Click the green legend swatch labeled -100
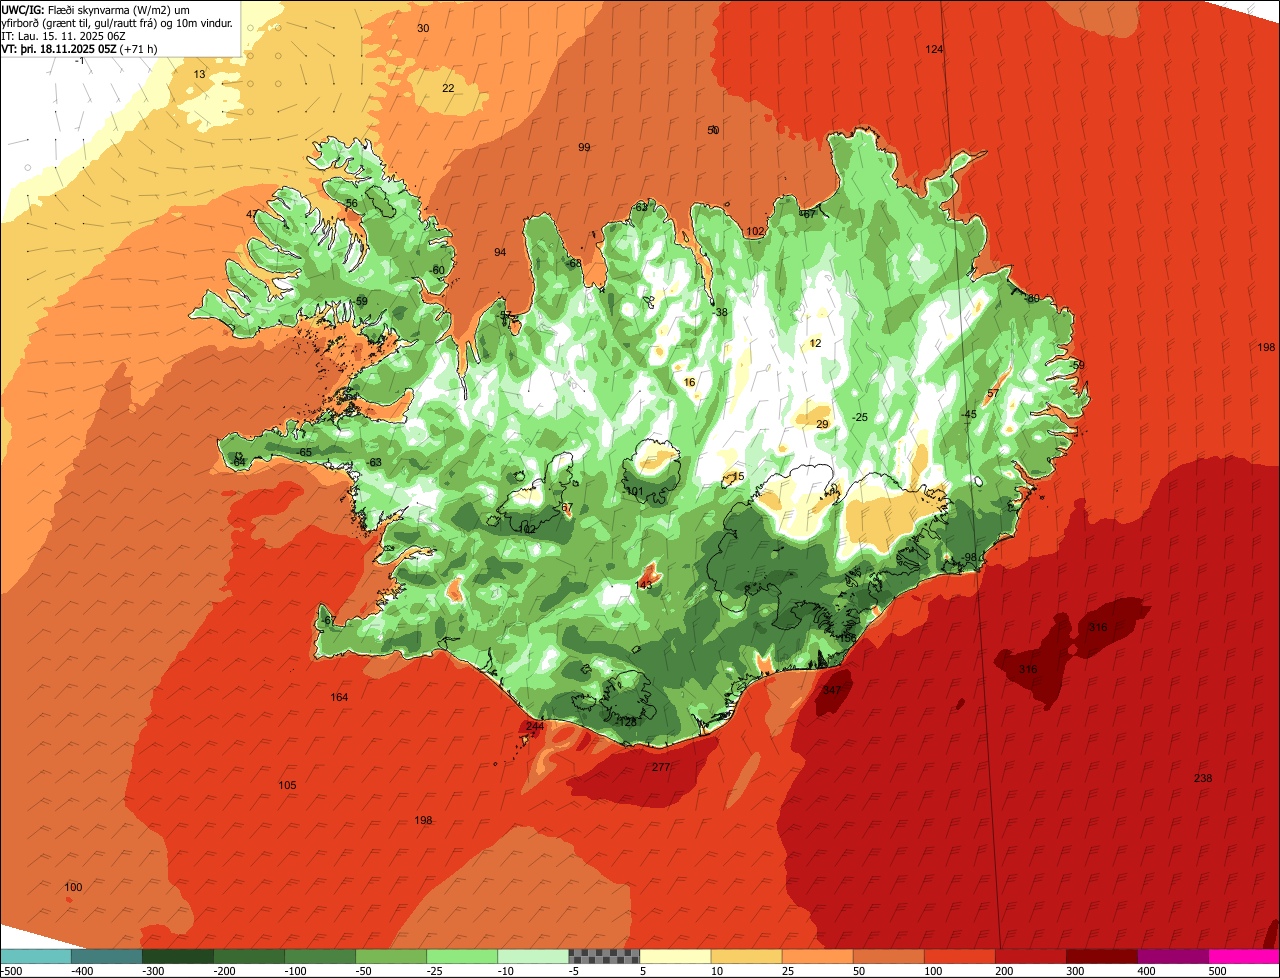 pyautogui.click(x=319, y=956)
